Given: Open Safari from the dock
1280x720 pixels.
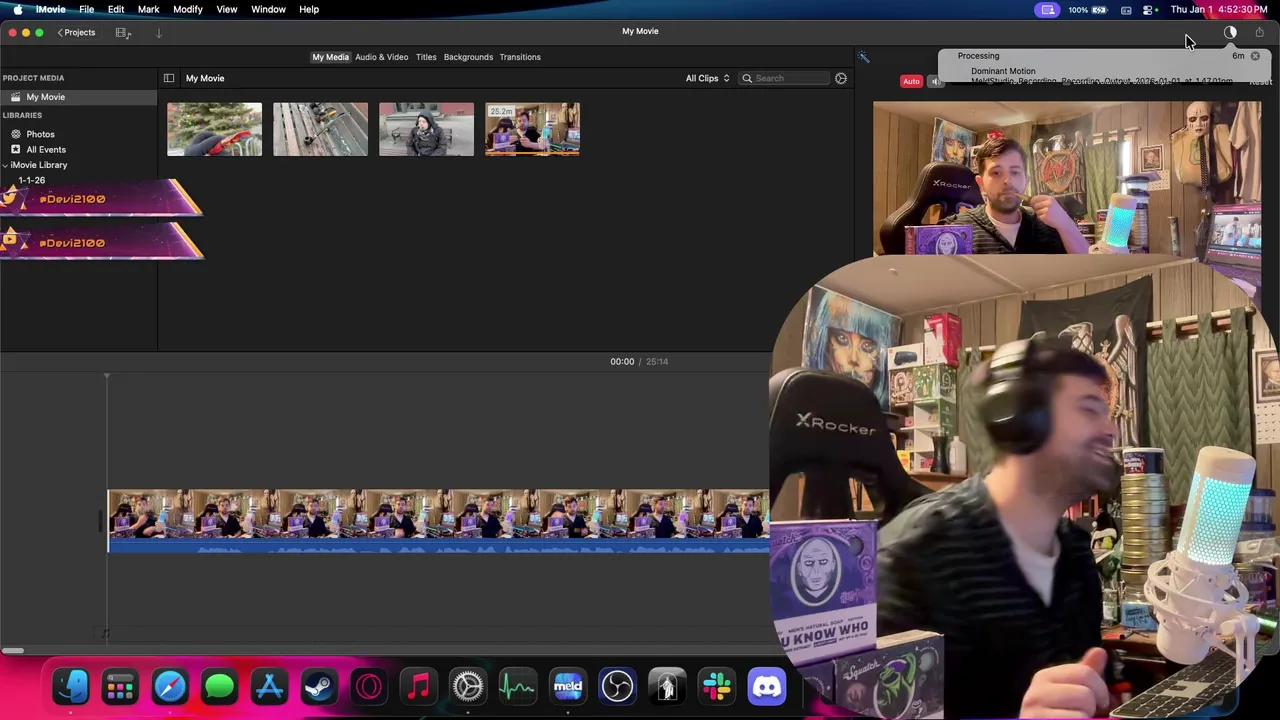Looking at the screenshot, I should click(170, 687).
